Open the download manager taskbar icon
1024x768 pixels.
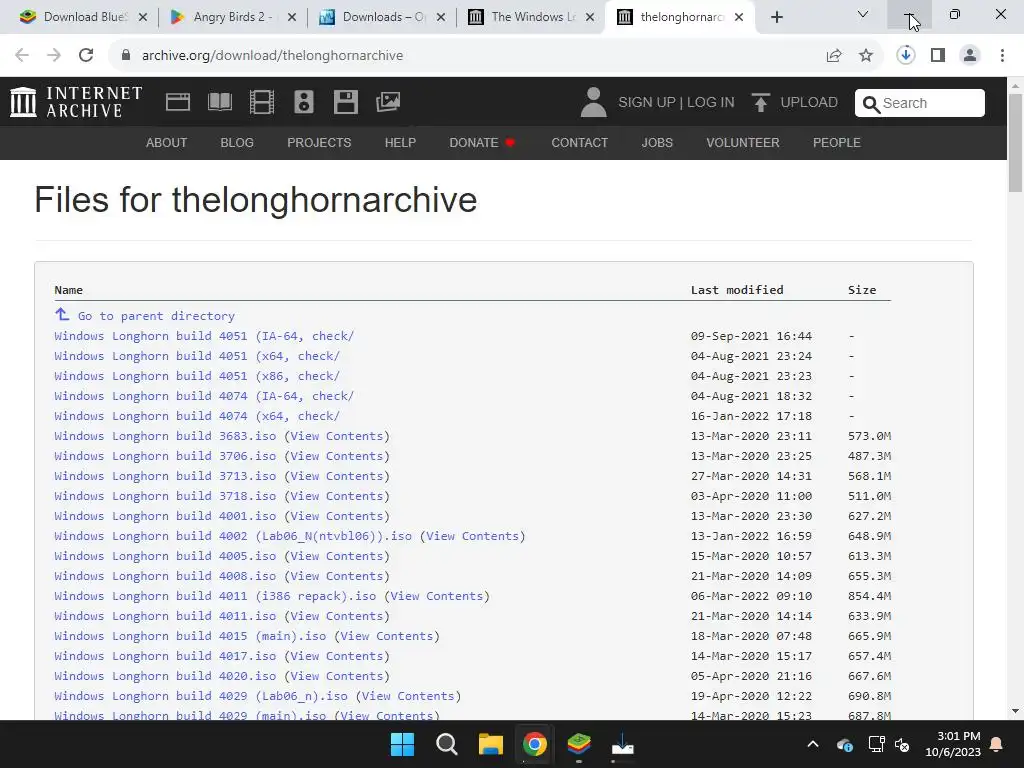point(622,744)
